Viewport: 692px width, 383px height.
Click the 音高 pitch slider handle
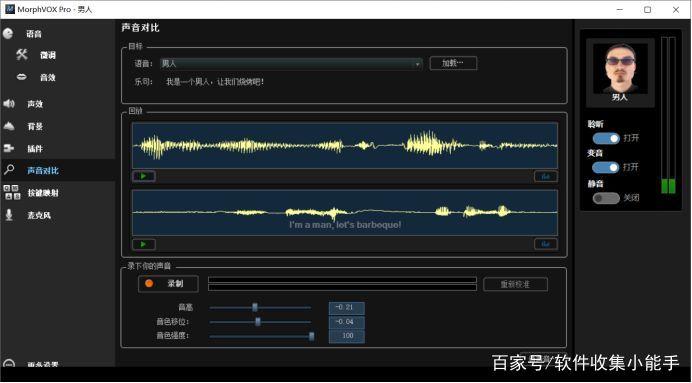point(255,307)
